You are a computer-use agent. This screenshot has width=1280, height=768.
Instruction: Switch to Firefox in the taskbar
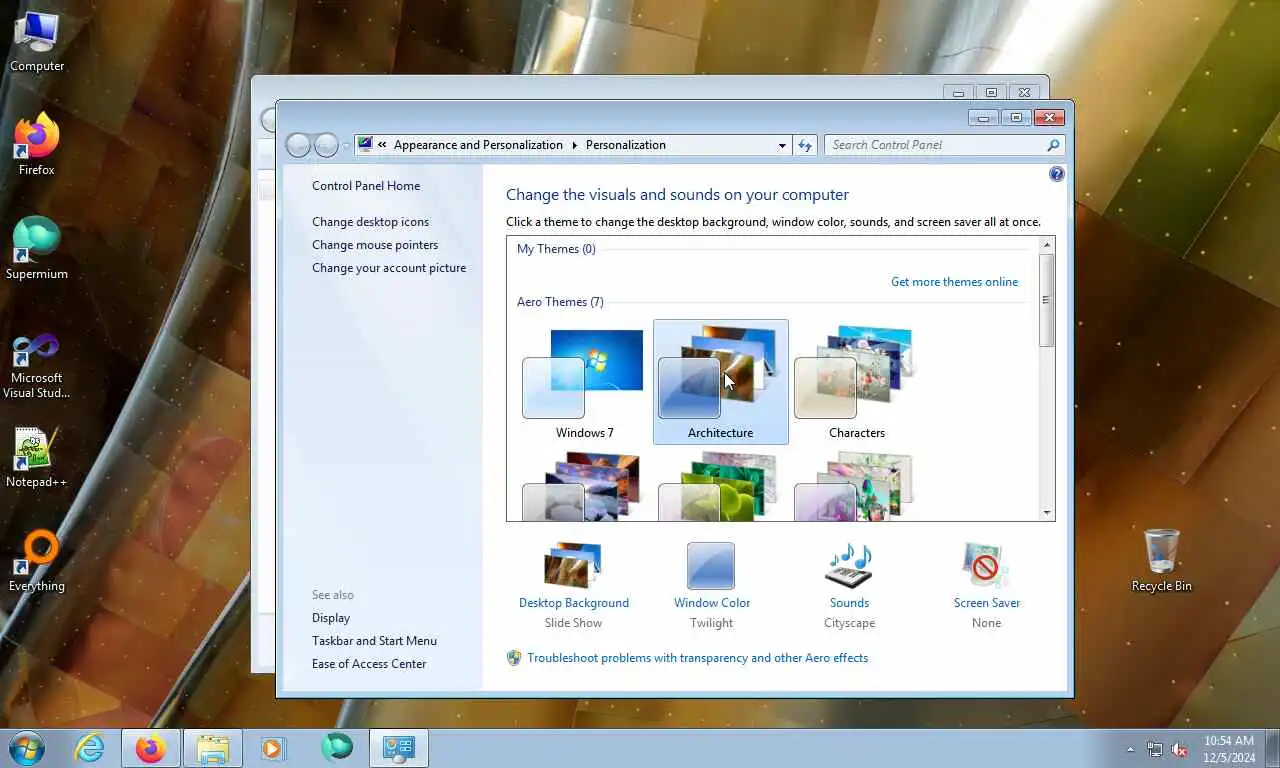151,748
